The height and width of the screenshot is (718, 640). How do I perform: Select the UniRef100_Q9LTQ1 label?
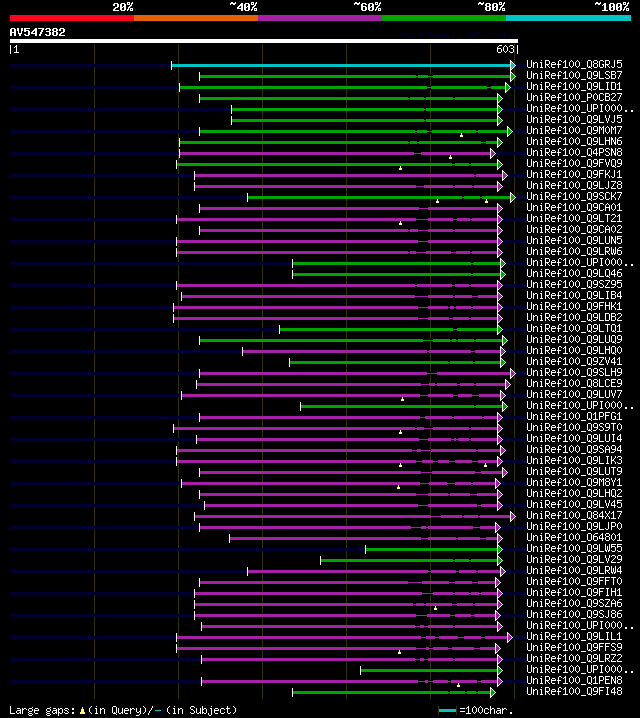tap(574, 328)
